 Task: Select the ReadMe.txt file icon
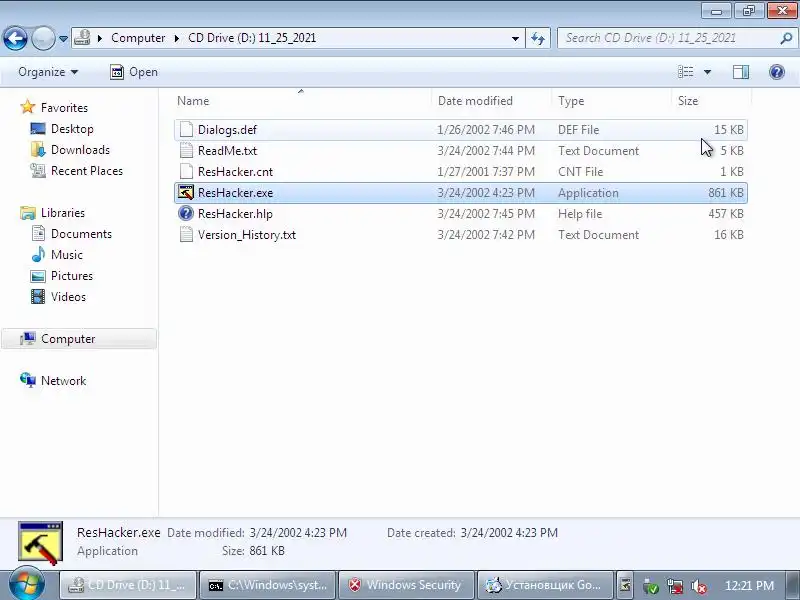[186, 151]
